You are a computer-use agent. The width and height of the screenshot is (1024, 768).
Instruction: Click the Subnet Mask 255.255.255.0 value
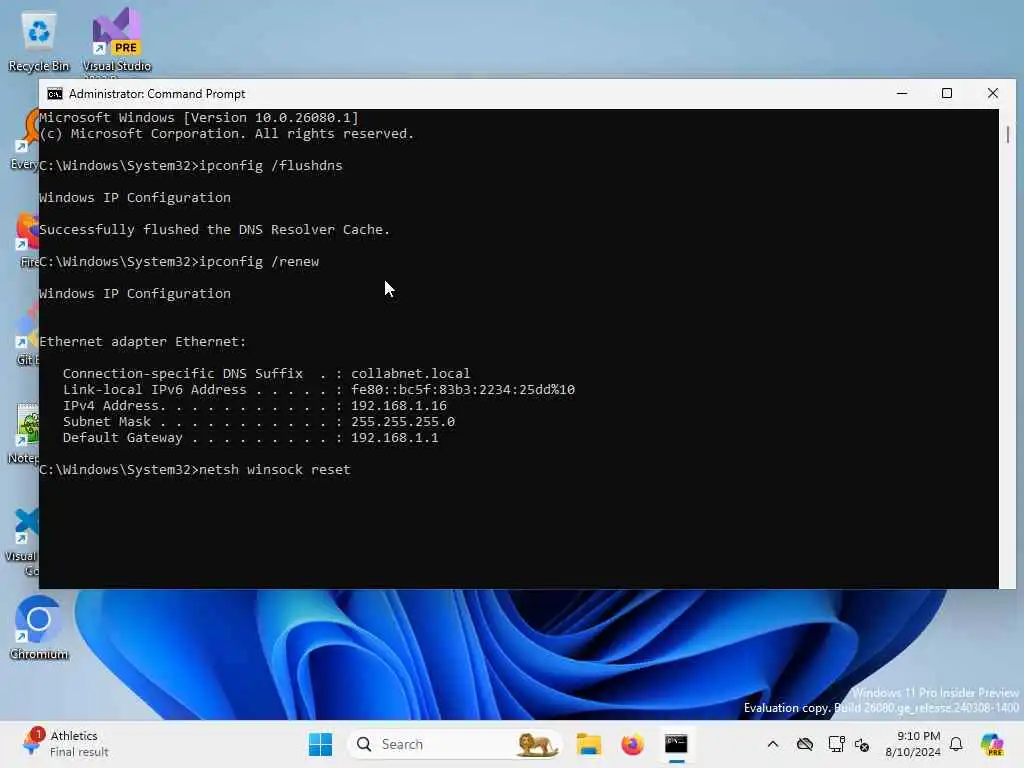pos(403,422)
